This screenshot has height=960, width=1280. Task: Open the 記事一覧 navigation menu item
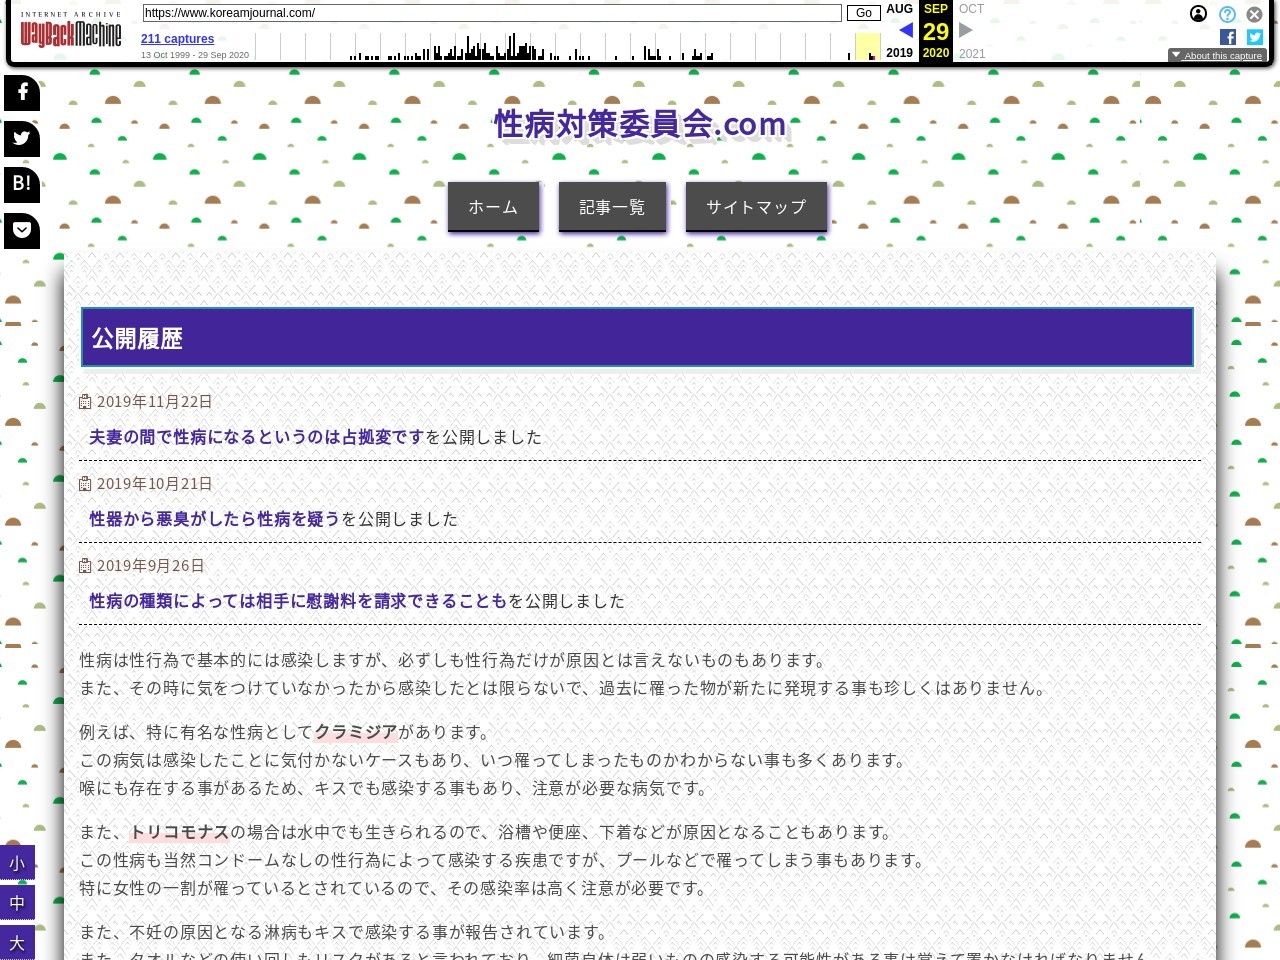tap(612, 207)
